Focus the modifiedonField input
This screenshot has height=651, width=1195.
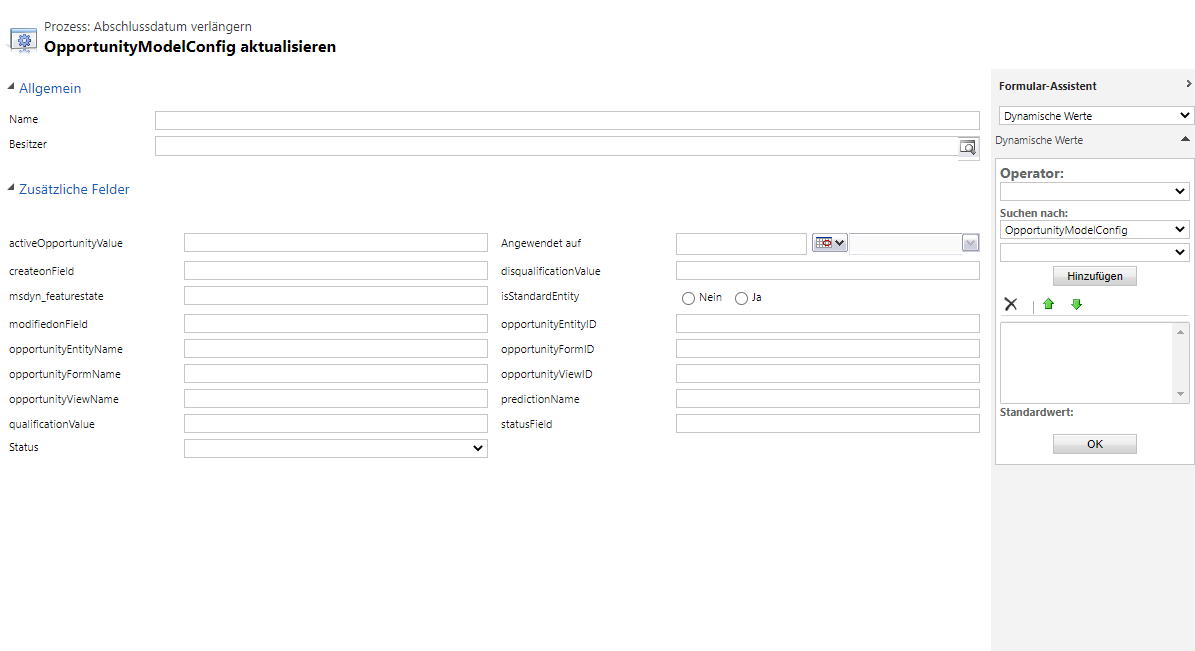tap(335, 323)
